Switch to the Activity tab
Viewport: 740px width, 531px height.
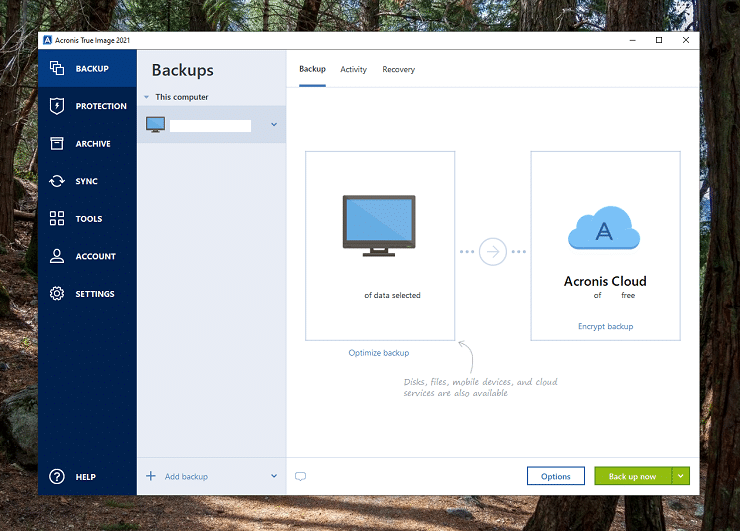(x=353, y=69)
